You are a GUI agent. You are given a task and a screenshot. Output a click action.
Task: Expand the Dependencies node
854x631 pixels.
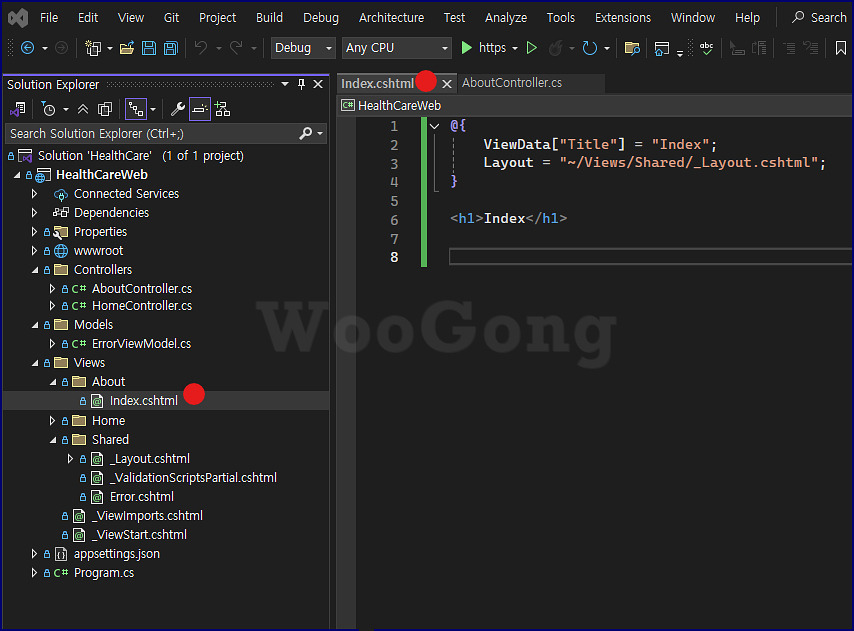[x=34, y=213]
